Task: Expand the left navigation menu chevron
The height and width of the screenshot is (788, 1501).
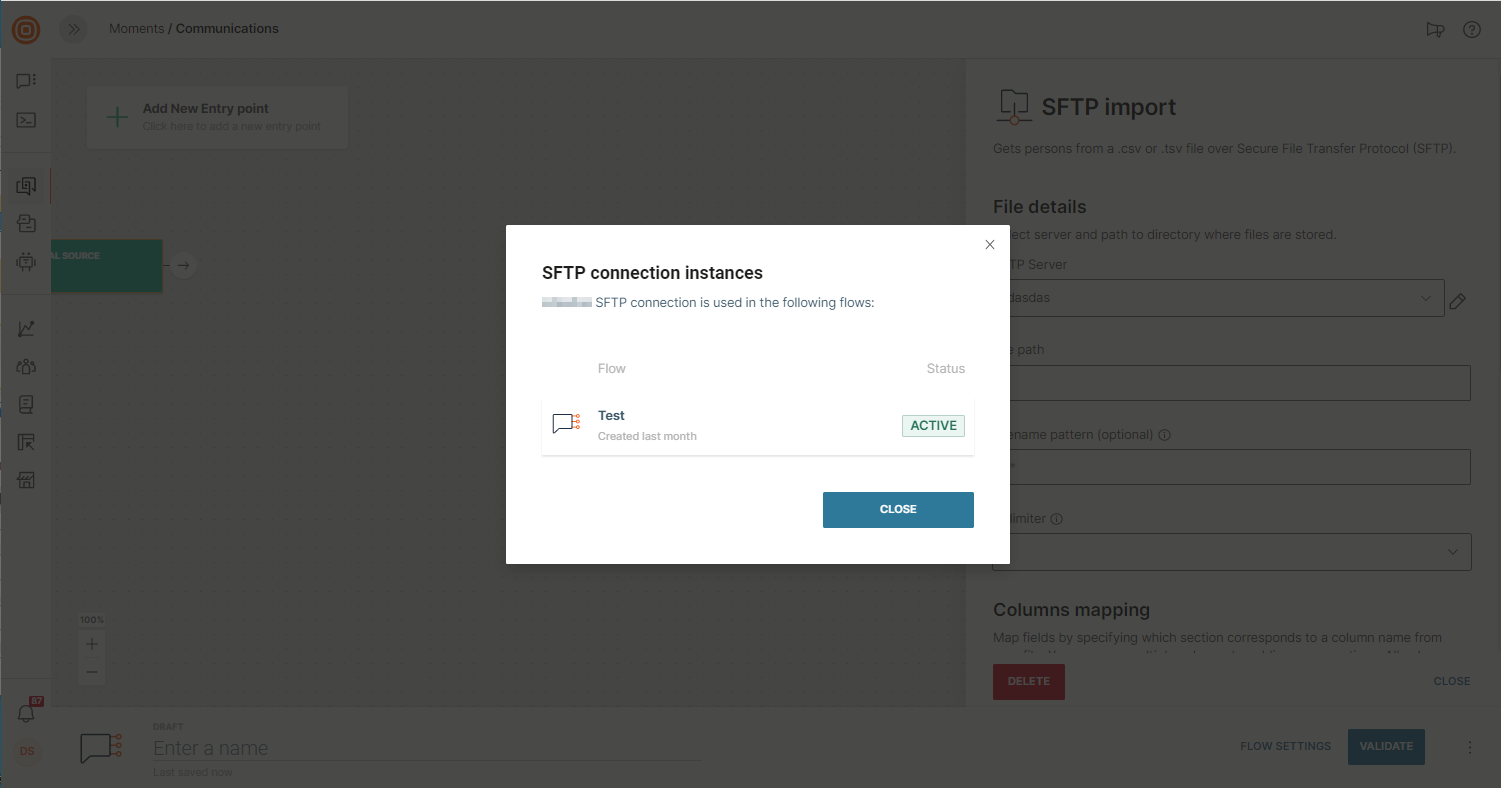Action: pyautogui.click(x=73, y=29)
